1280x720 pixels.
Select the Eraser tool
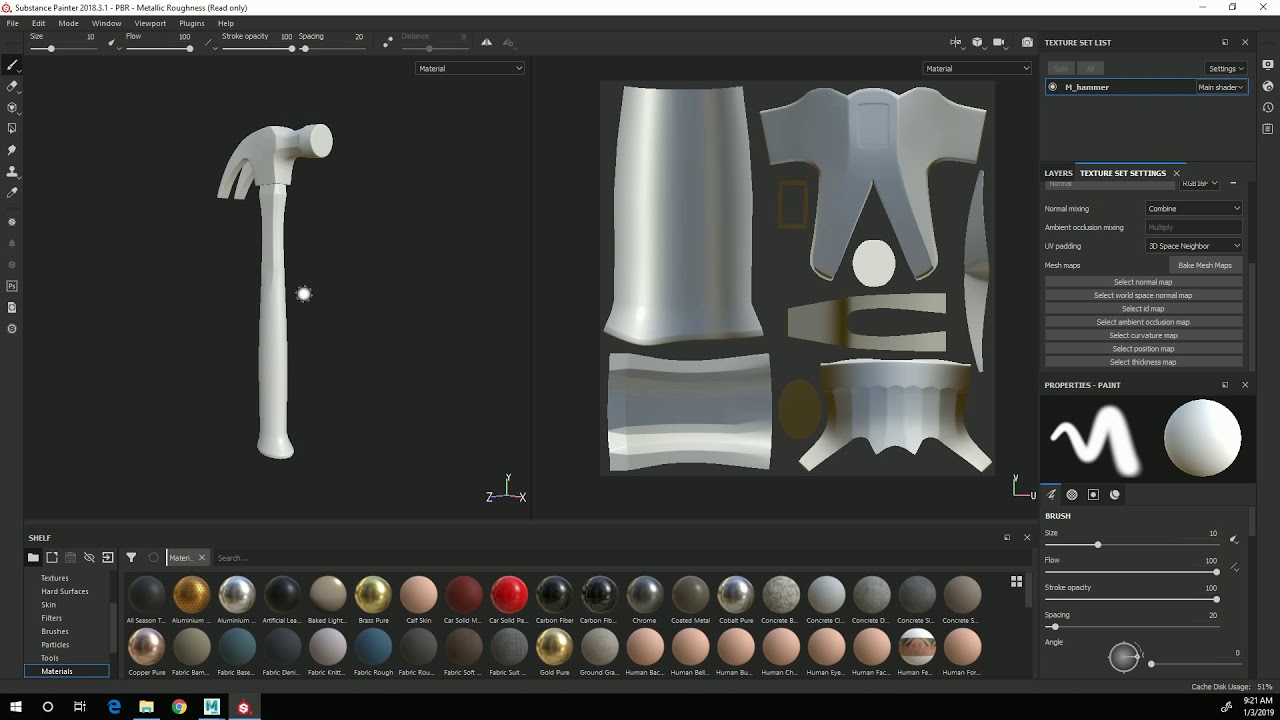[x=12, y=86]
